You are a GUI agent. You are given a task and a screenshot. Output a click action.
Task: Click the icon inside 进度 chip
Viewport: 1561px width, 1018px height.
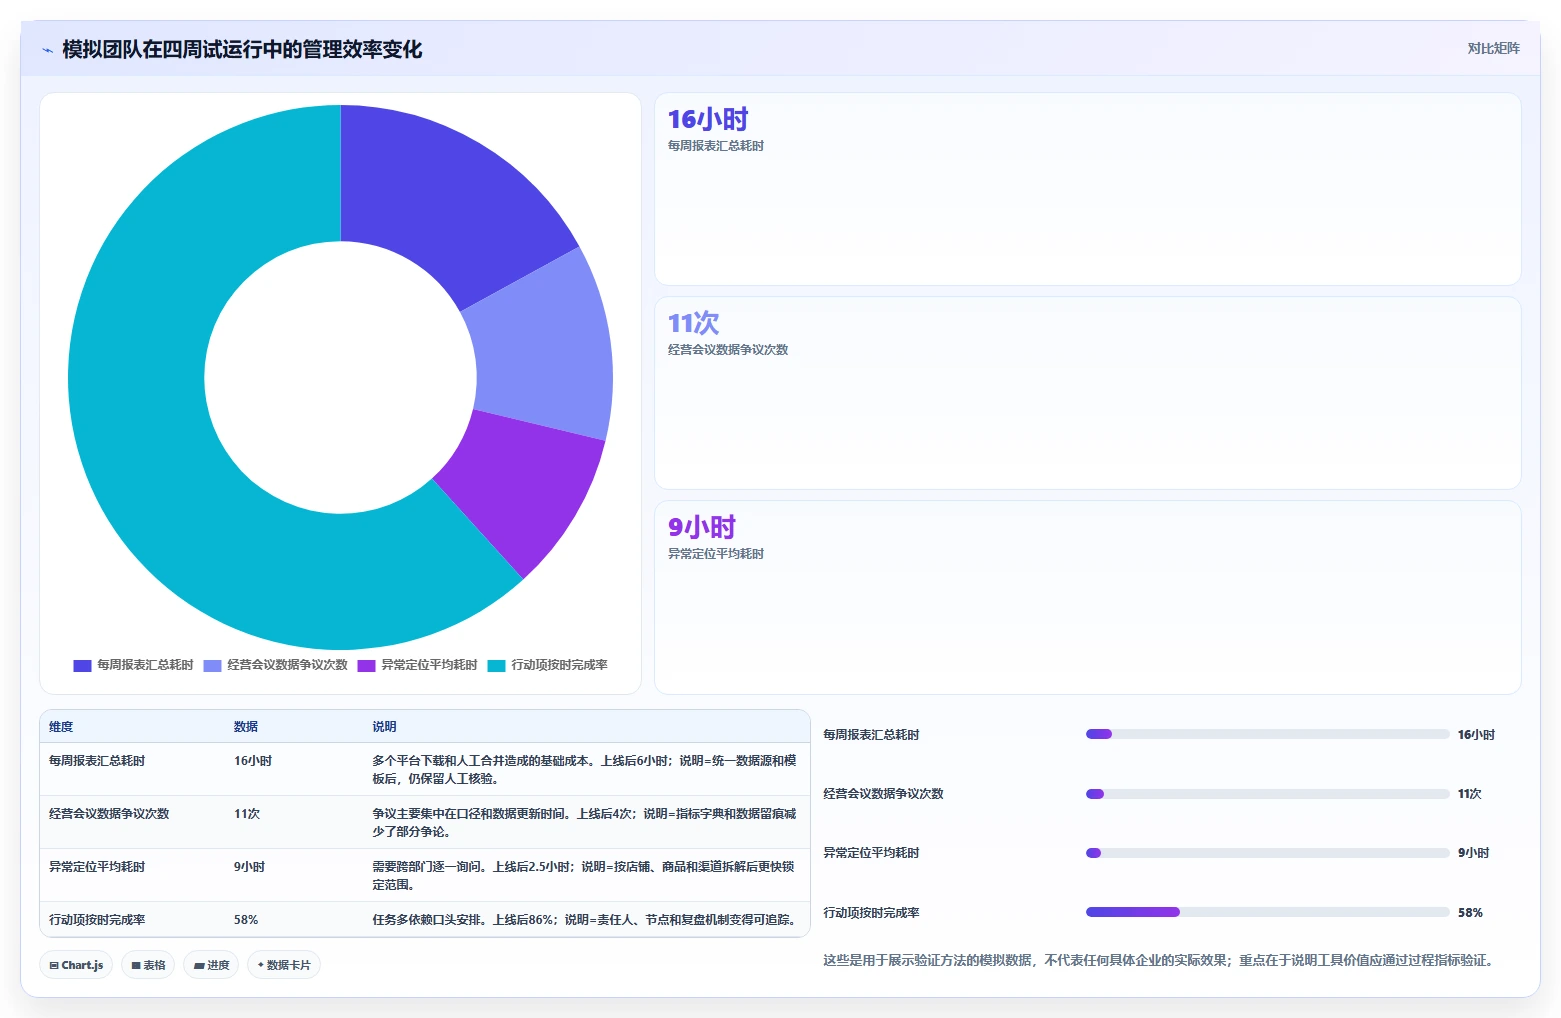click(x=199, y=966)
